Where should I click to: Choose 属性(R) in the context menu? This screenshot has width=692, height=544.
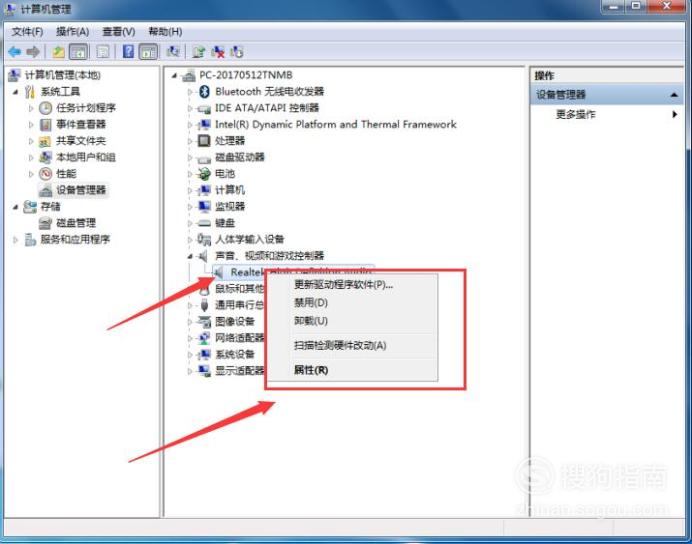click(311, 370)
